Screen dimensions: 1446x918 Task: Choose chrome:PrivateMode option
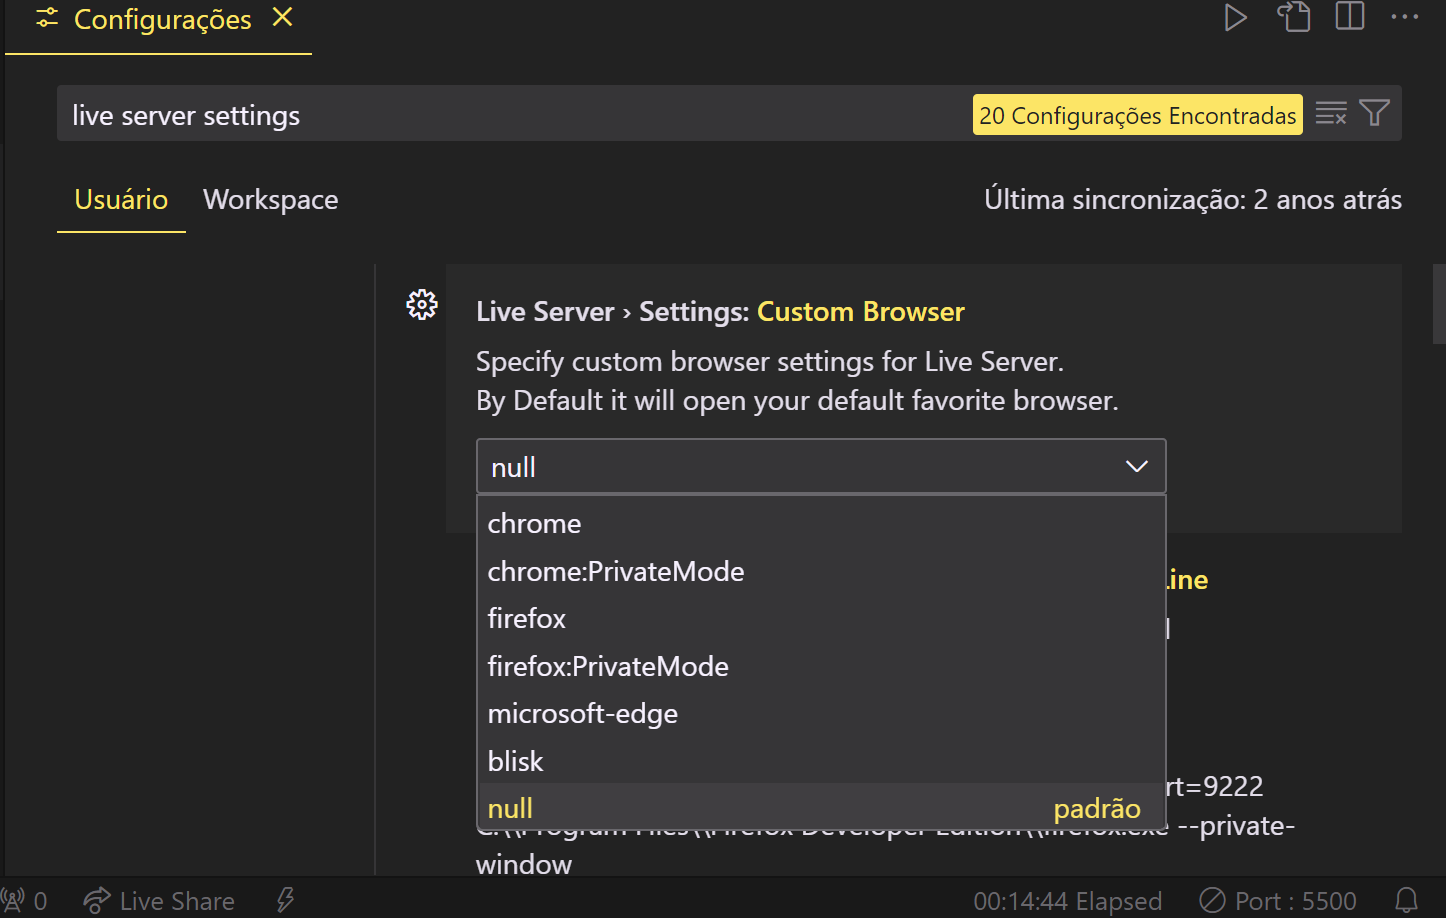pyautogui.click(x=821, y=571)
